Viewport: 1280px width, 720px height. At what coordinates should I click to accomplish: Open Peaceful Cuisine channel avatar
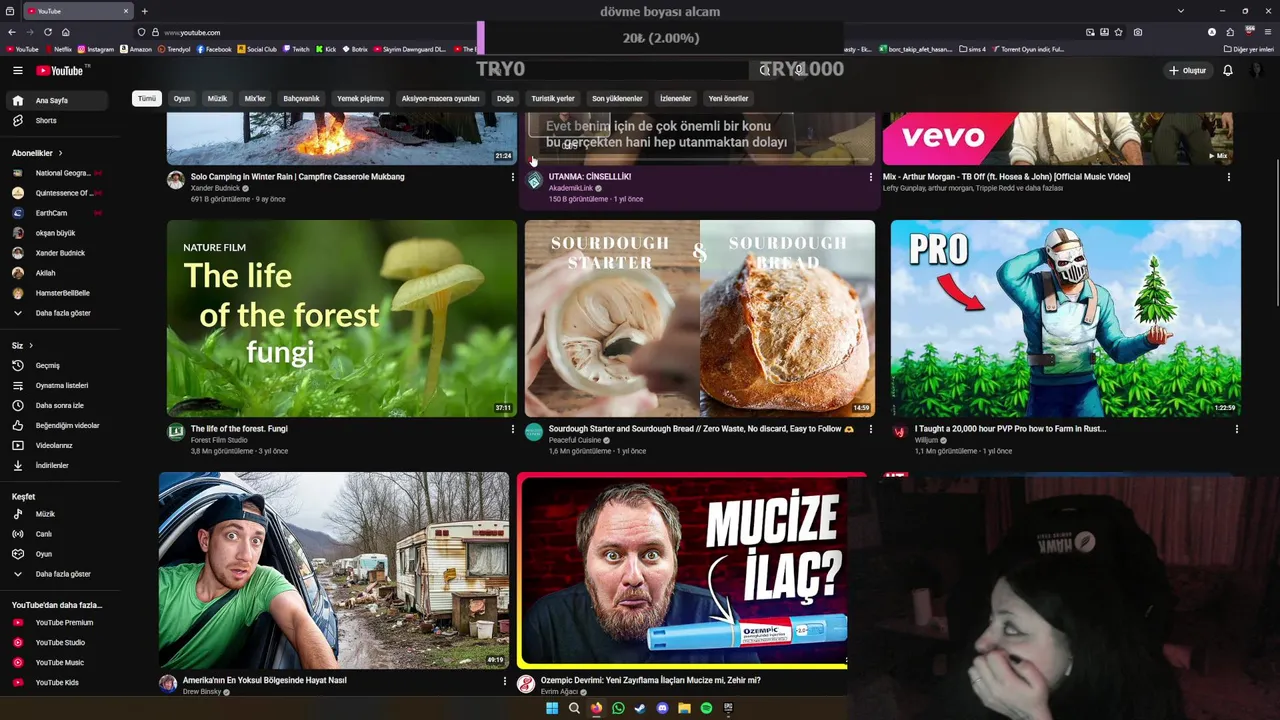(x=534, y=432)
